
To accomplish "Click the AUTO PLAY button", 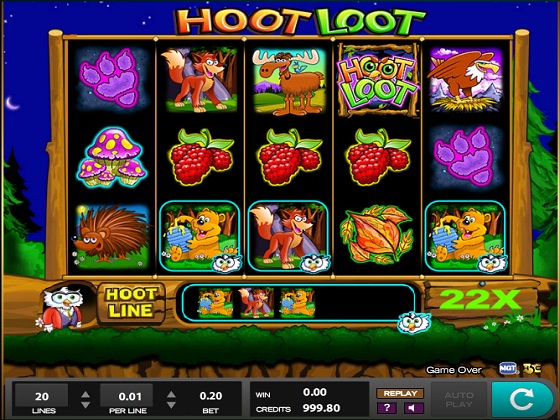I will pyautogui.click(x=459, y=400).
